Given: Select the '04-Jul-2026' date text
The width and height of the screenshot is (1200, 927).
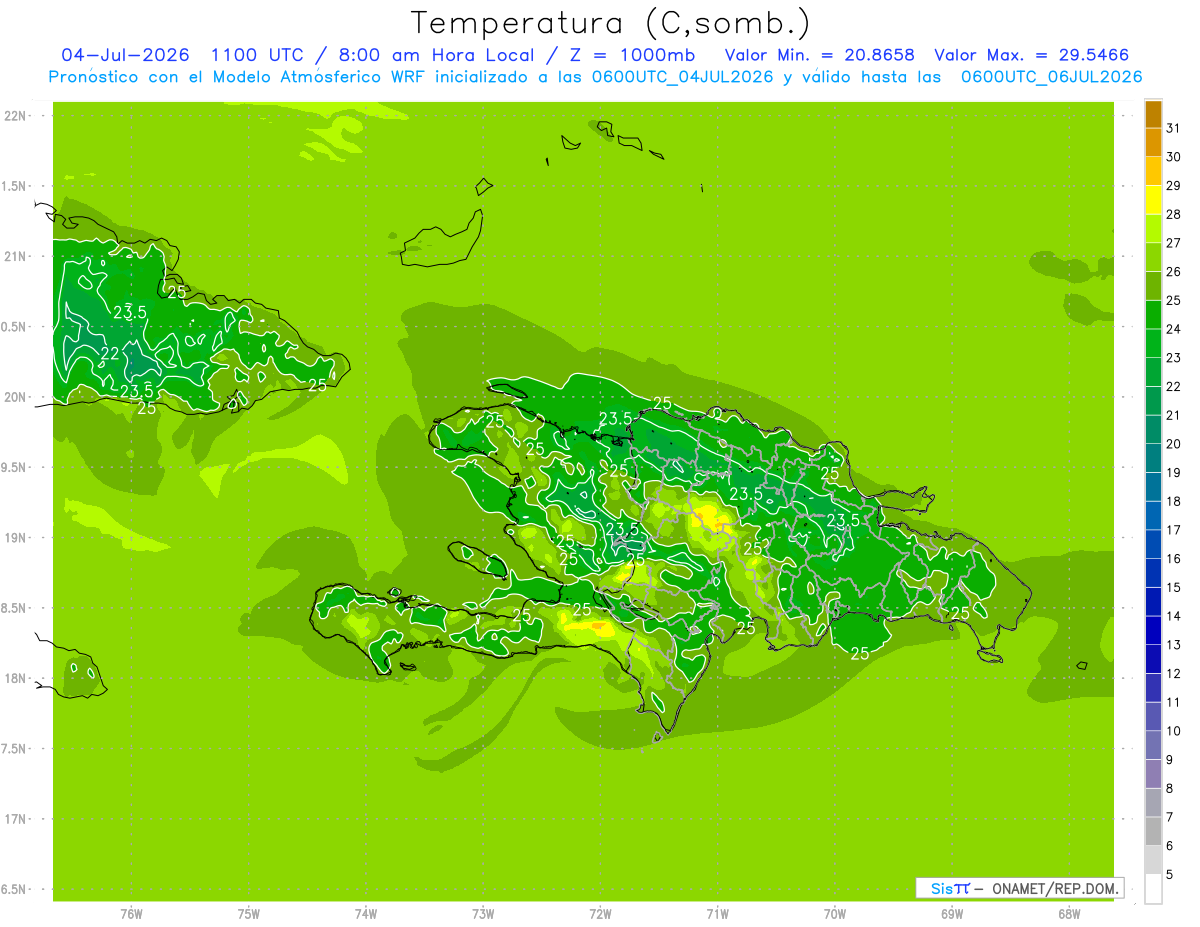Looking at the screenshot, I should click(x=125, y=55).
